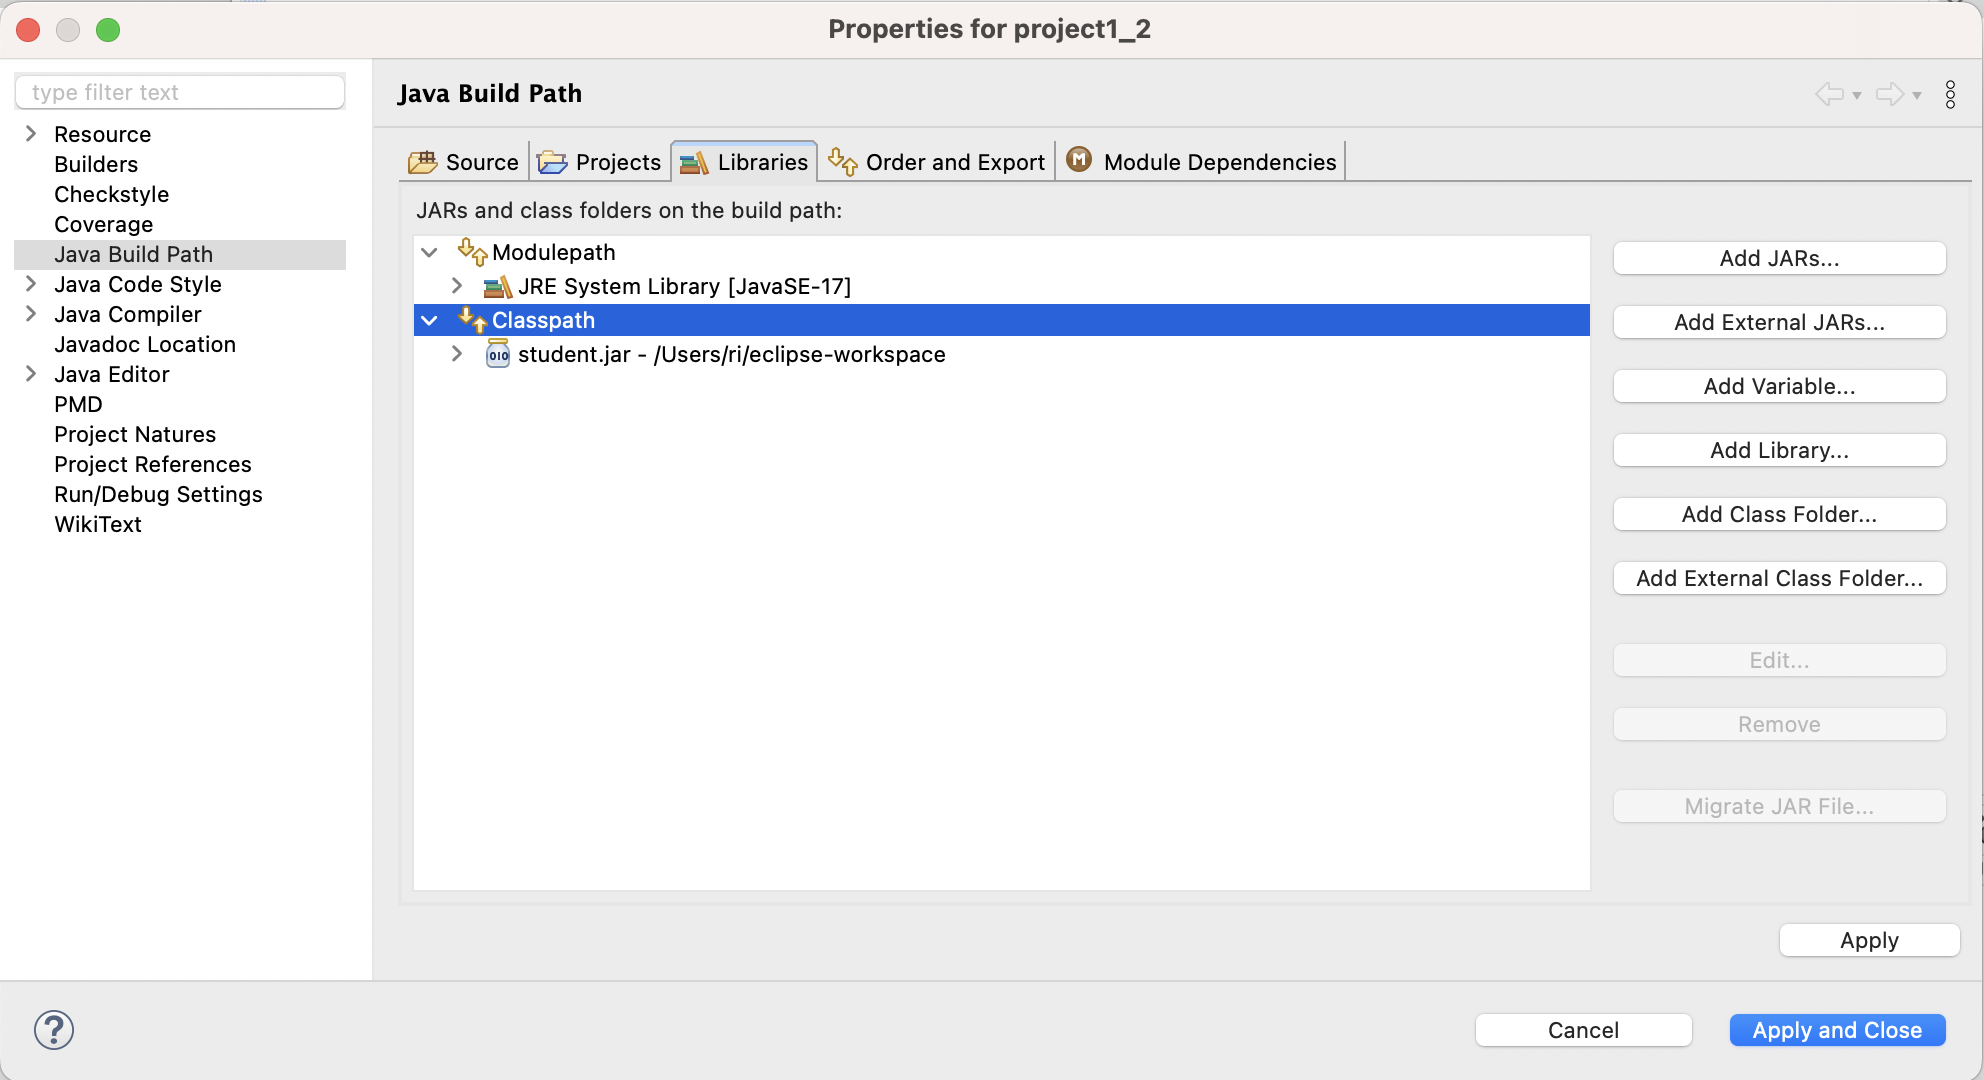Click the forward navigation arrow icon
This screenshot has height=1080, width=1984.
1890,94
